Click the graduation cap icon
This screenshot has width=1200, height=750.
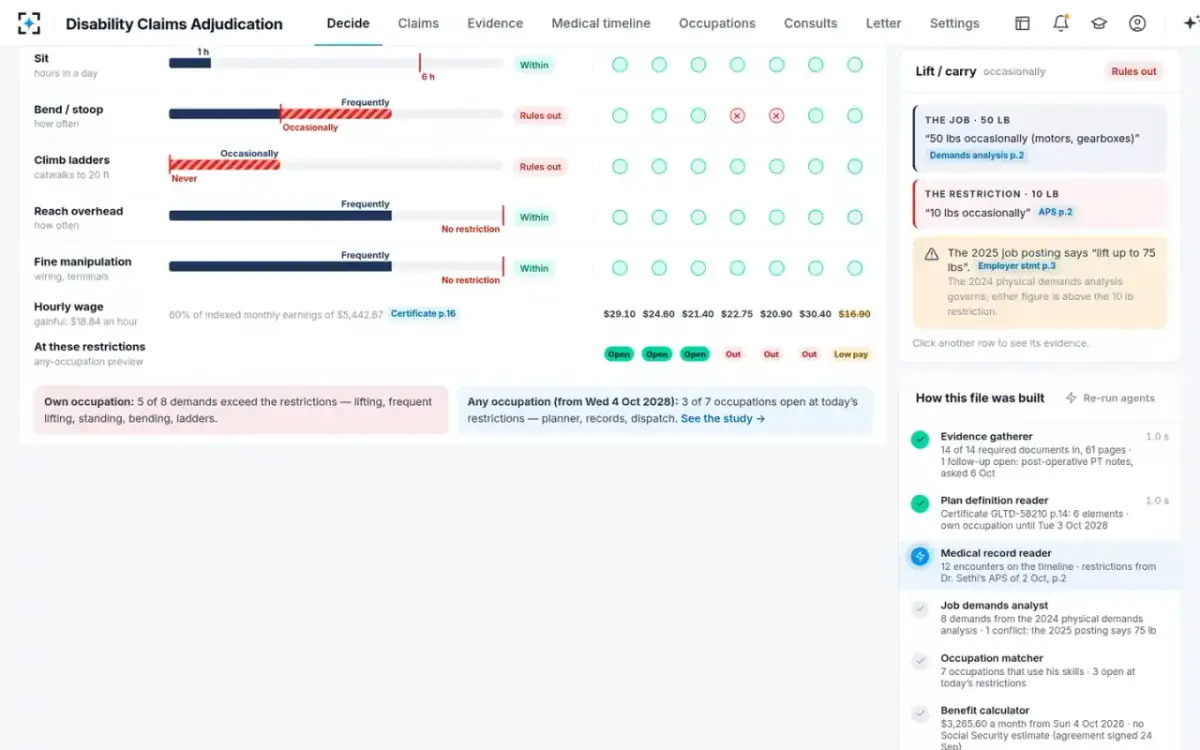coord(1099,23)
